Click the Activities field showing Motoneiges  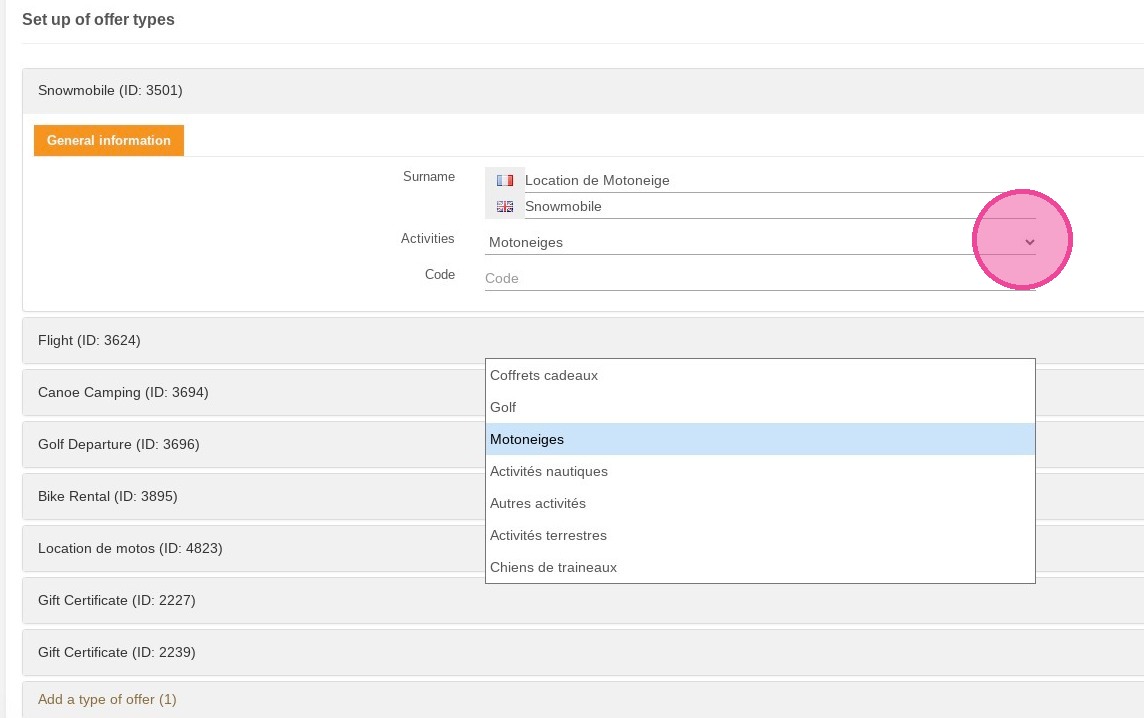760,242
